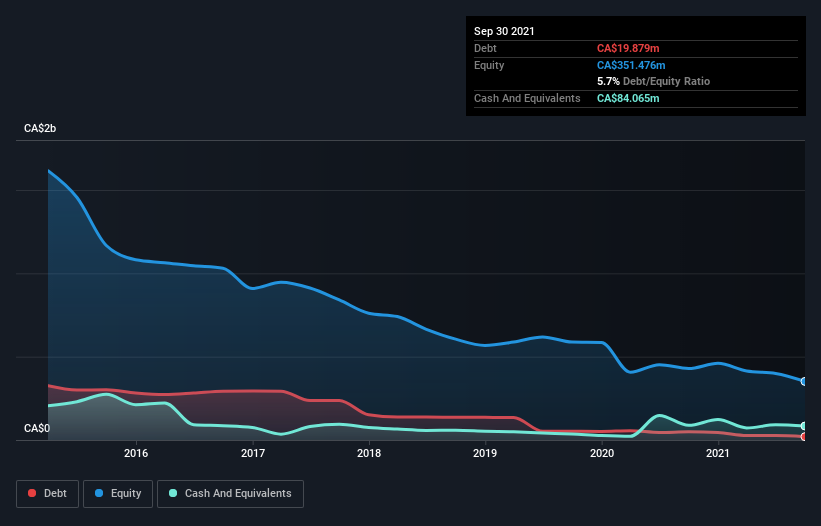
Task: Click Cash And Equivalents label in tooltip
Action: pos(527,98)
